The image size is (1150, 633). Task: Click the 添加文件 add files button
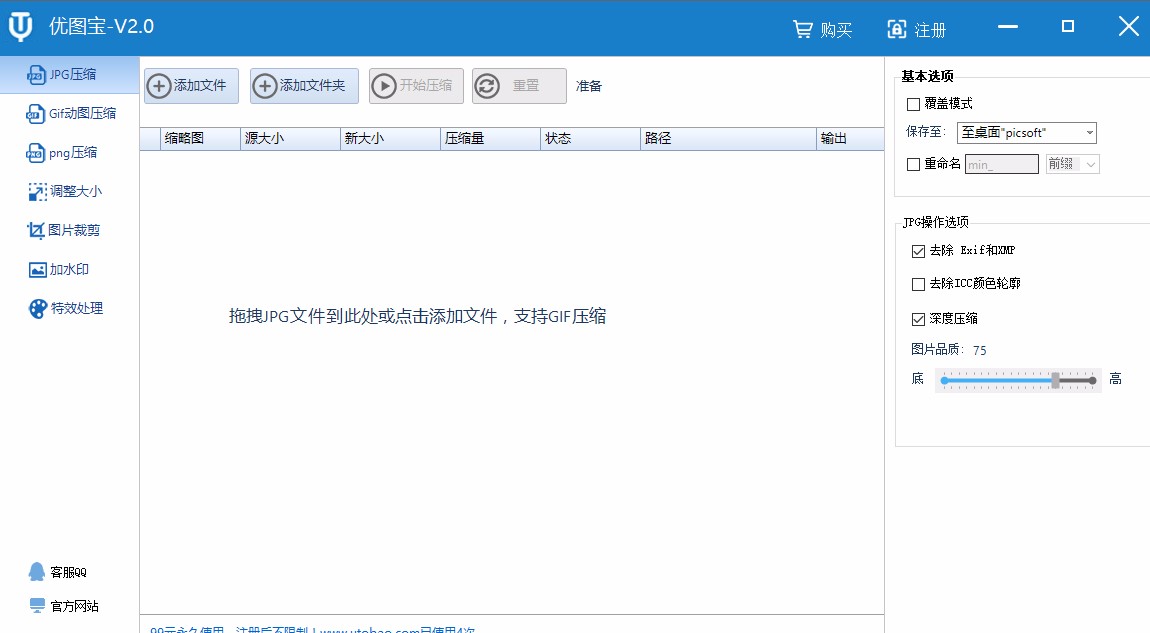[x=191, y=86]
